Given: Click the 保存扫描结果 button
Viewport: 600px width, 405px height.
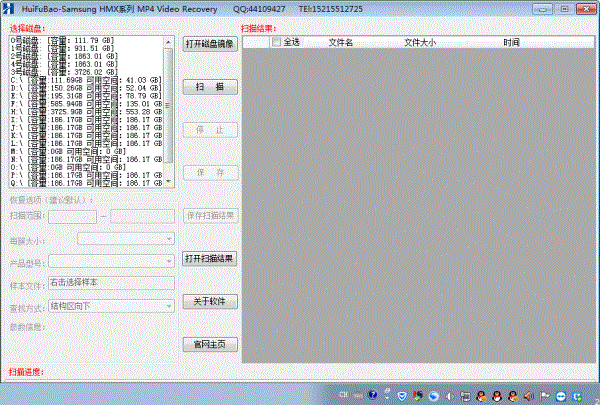Looking at the screenshot, I should 210,216.
